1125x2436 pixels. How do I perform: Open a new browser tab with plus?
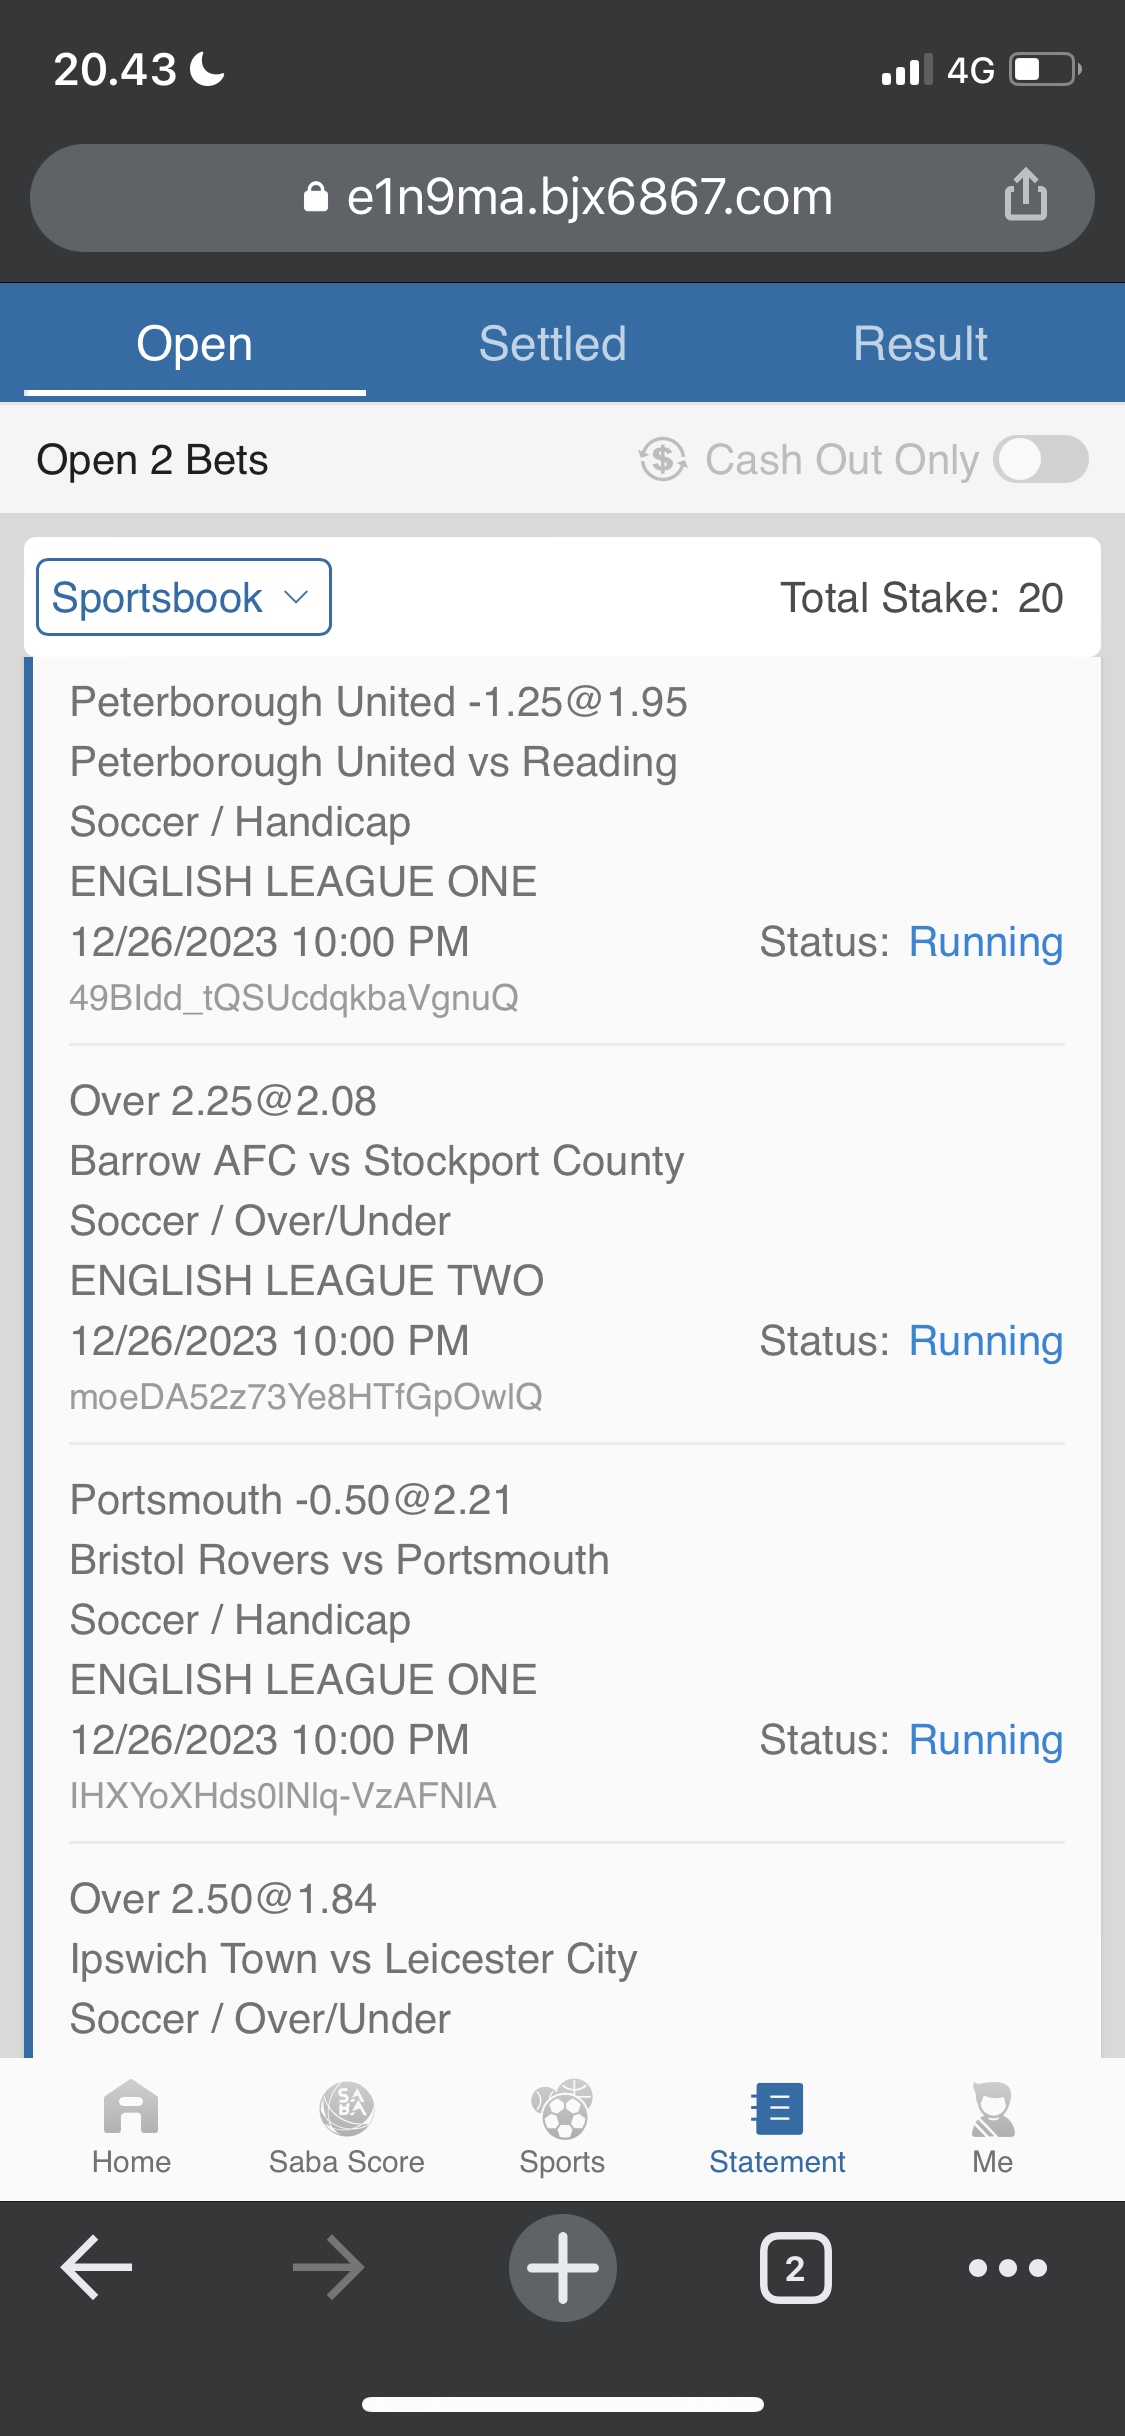pos(562,2267)
